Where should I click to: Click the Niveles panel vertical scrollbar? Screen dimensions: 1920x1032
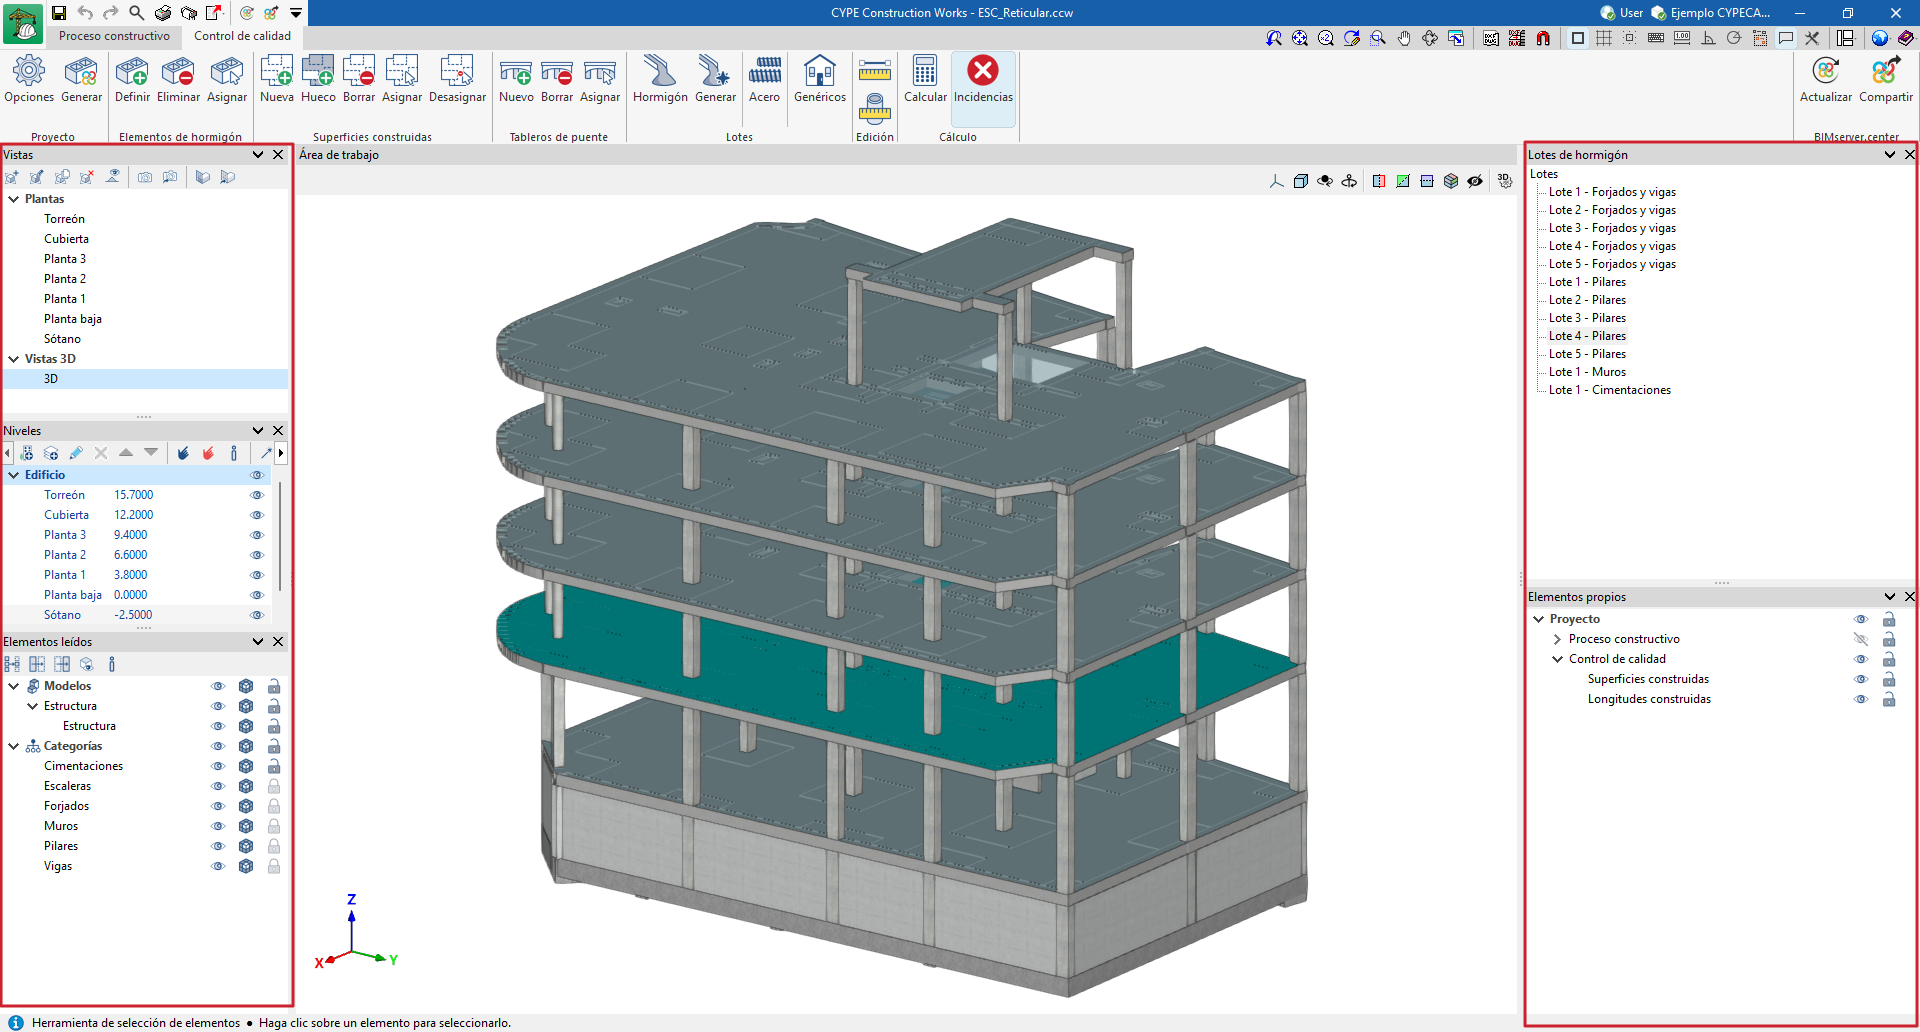pos(280,535)
